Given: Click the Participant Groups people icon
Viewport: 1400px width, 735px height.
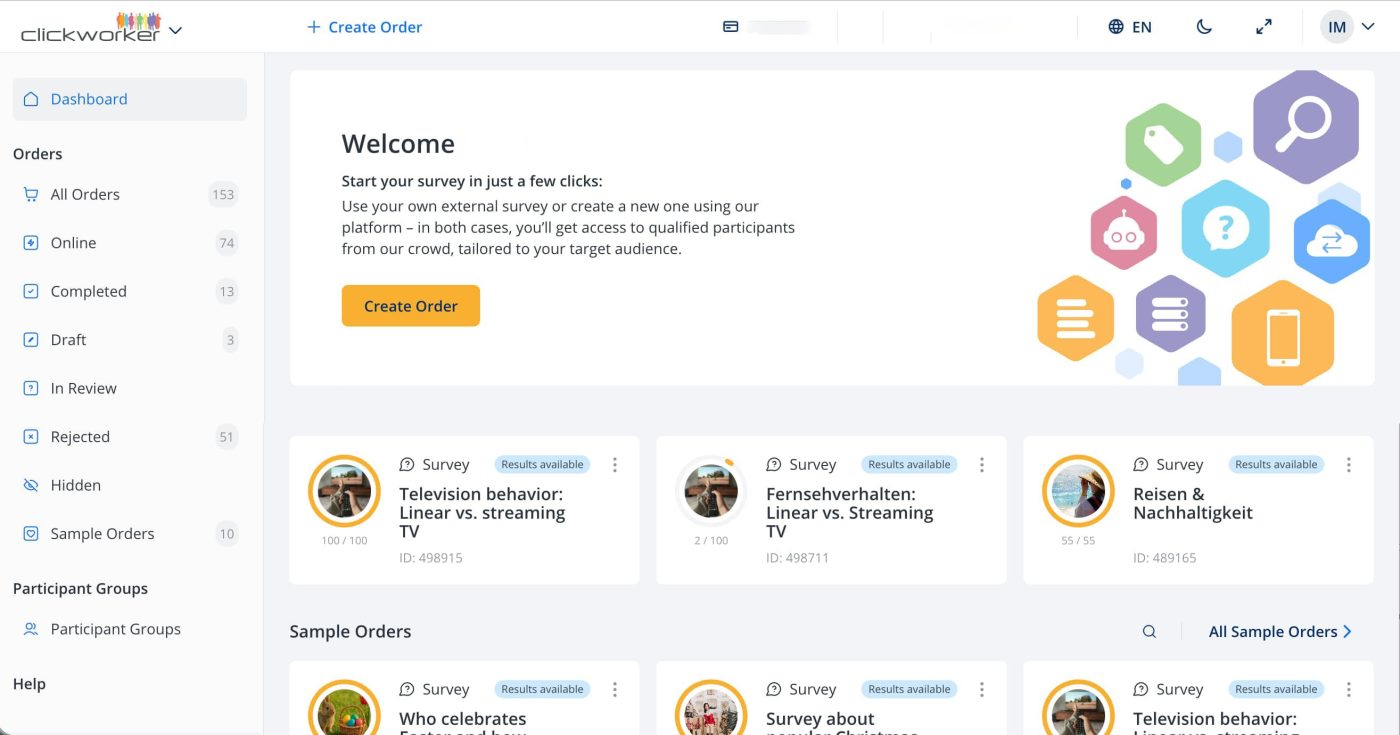Looking at the screenshot, I should pos(31,629).
